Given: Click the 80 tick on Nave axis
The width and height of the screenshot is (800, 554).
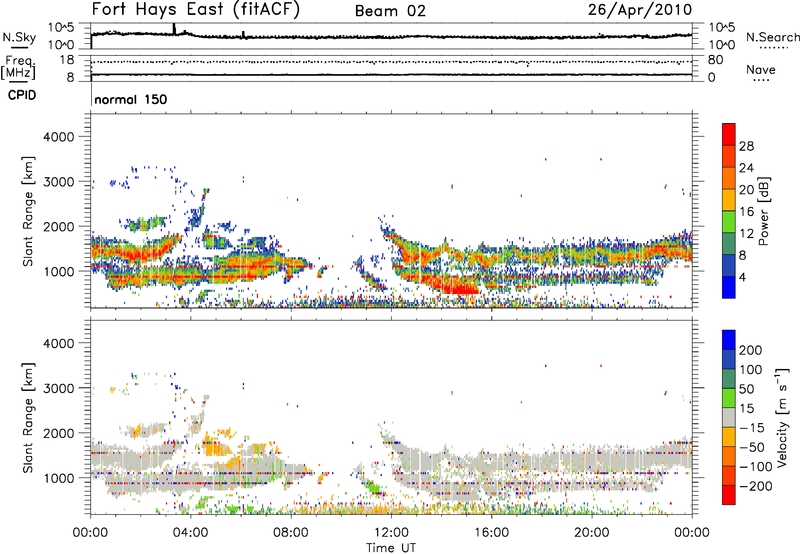Looking at the screenshot, I should click(x=715, y=60).
